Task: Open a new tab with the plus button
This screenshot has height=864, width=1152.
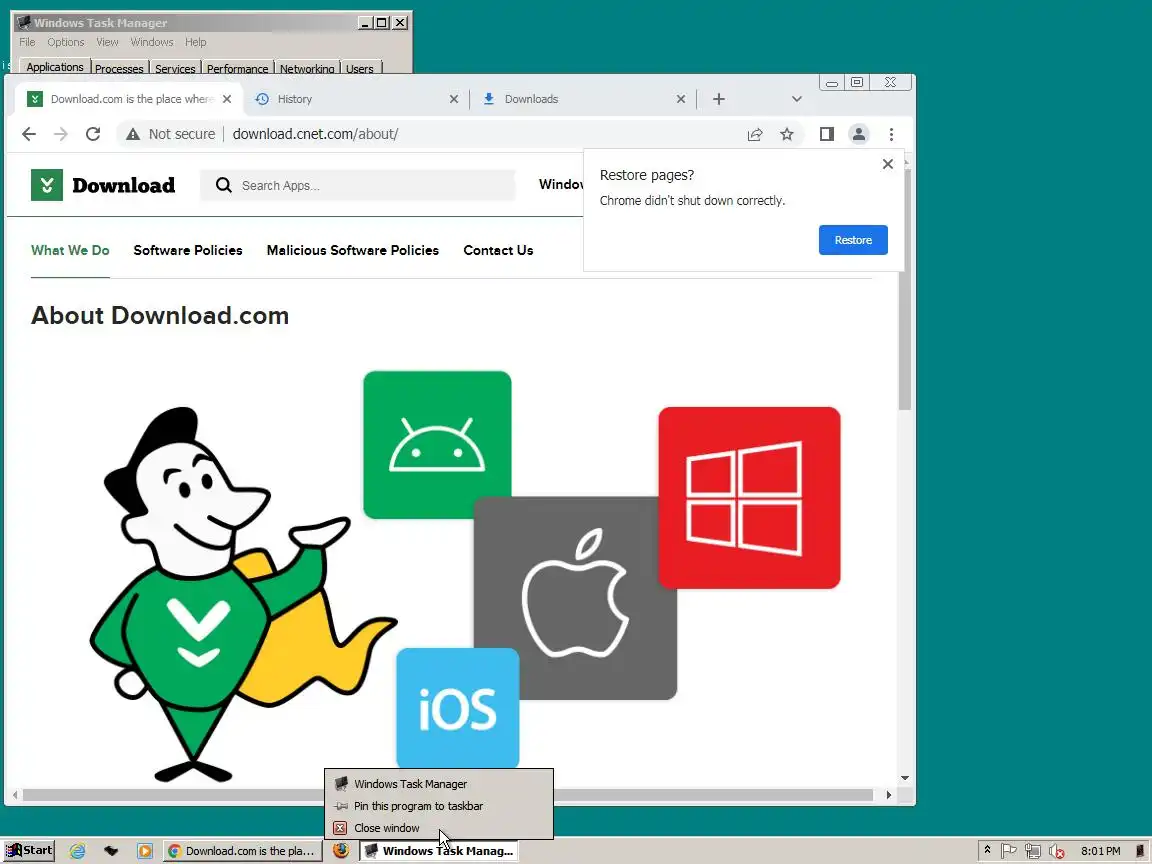Action: click(x=719, y=98)
